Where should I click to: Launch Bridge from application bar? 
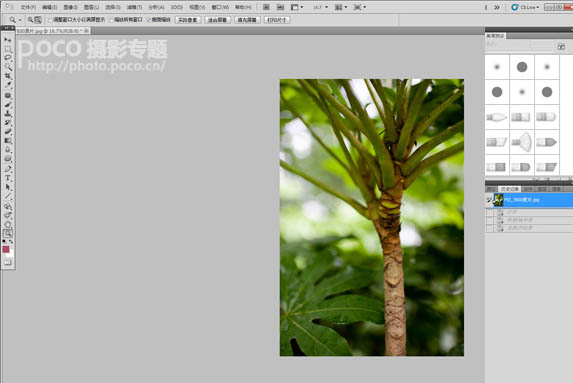click(266, 7)
